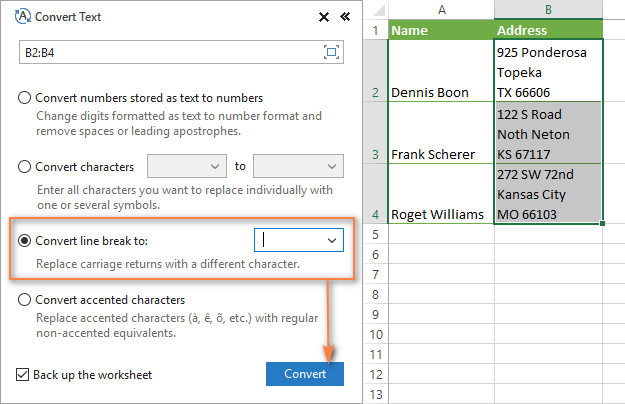This screenshot has height=404, width=625.
Task: Collapse the pane with double-chevron icon
Action: [x=344, y=17]
